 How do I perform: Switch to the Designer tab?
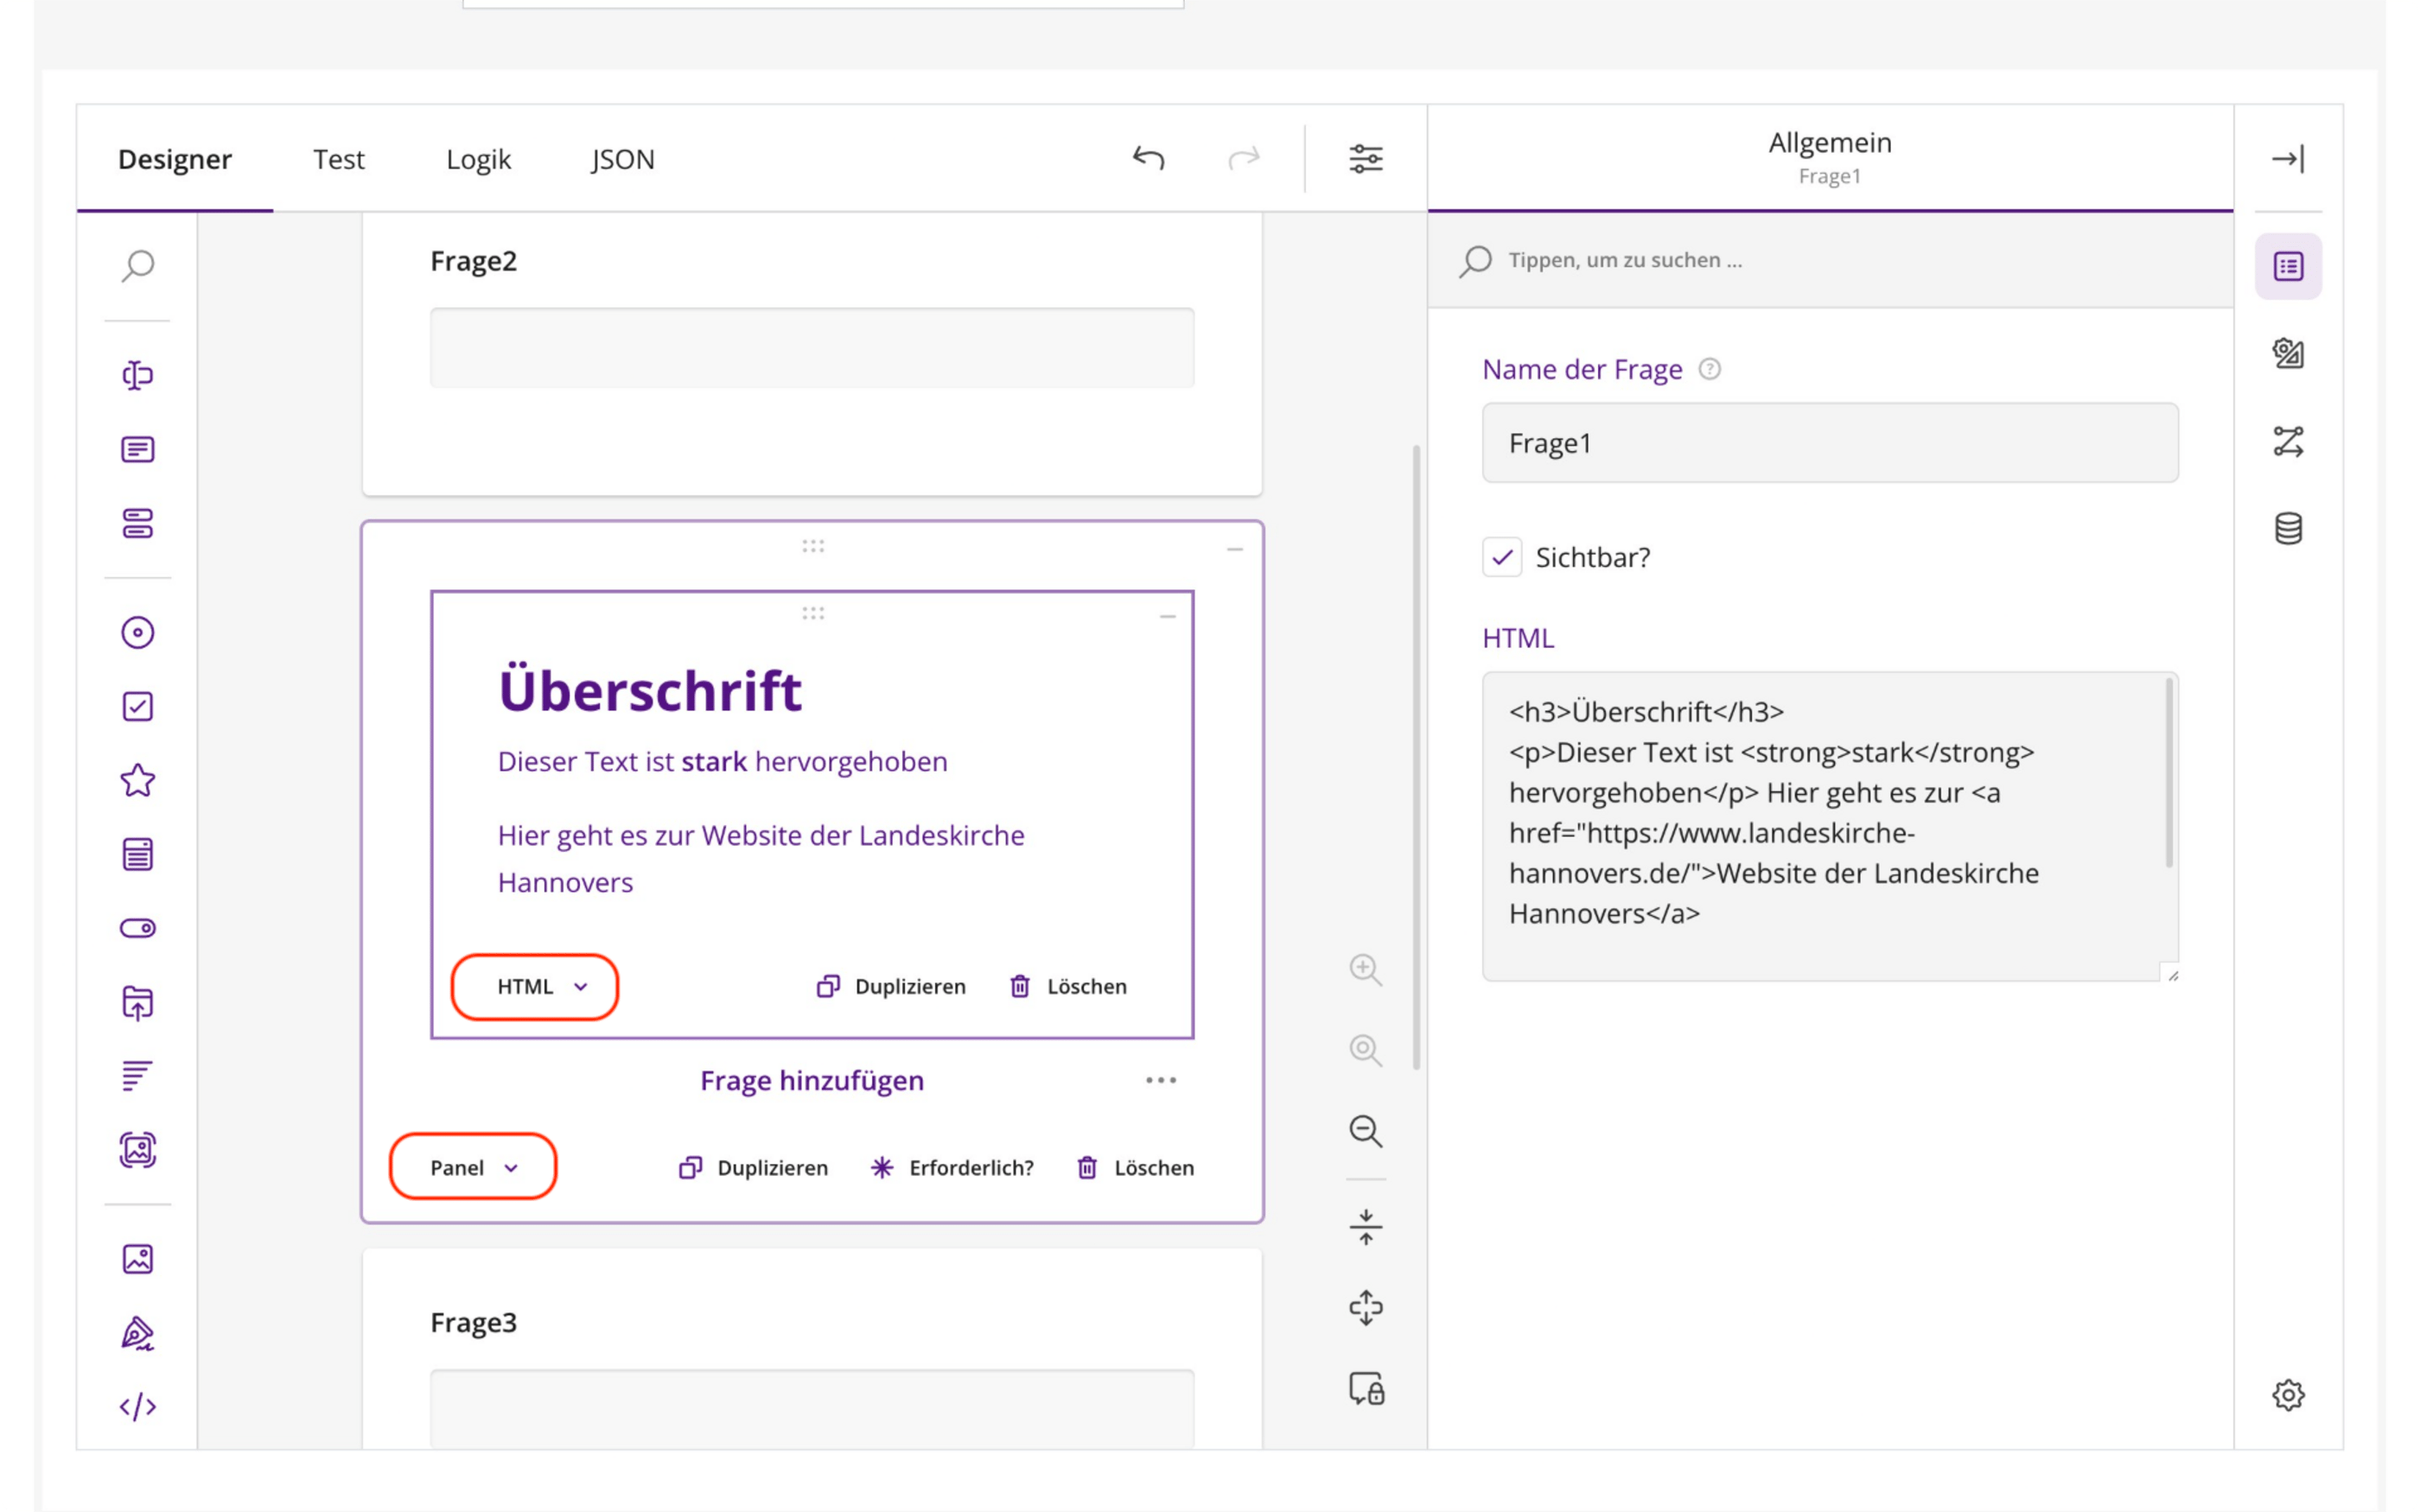175,159
